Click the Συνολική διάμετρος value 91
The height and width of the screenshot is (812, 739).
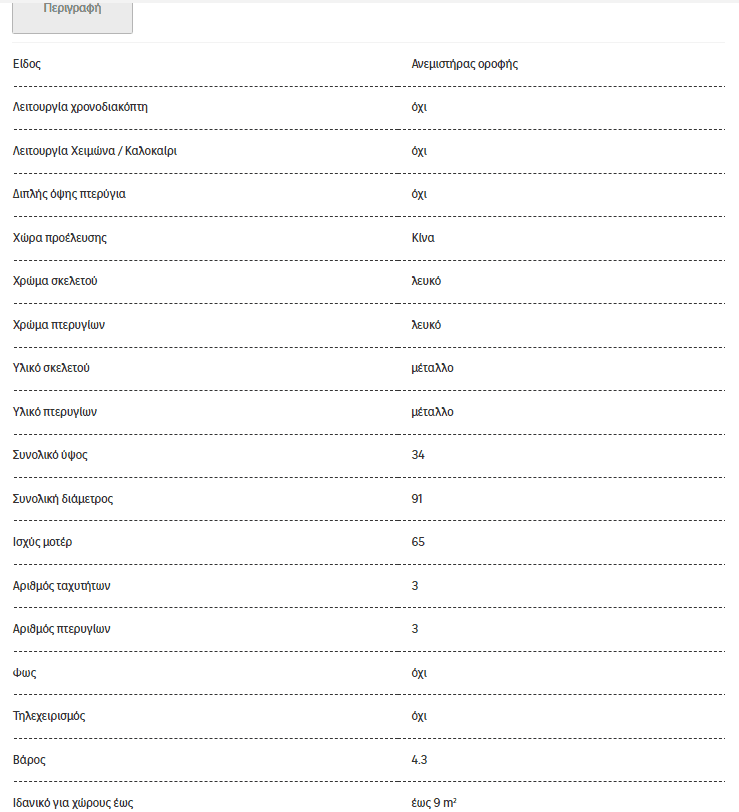pyautogui.click(x=417, y=499)
